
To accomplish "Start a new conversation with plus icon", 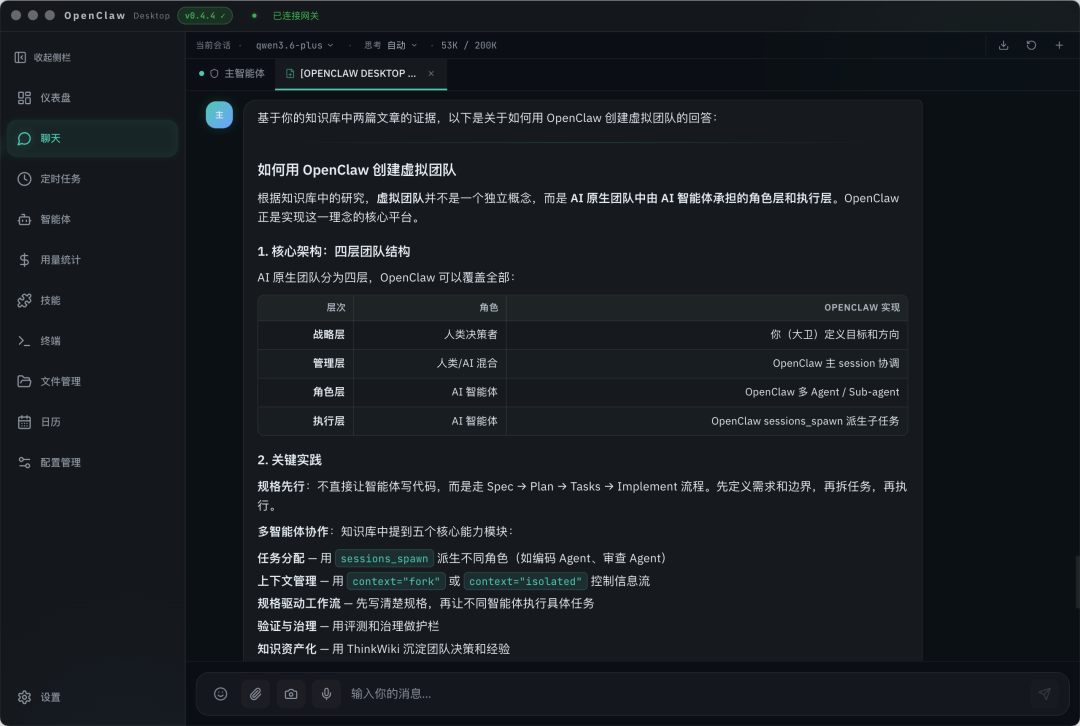I will coord(1059,45).
